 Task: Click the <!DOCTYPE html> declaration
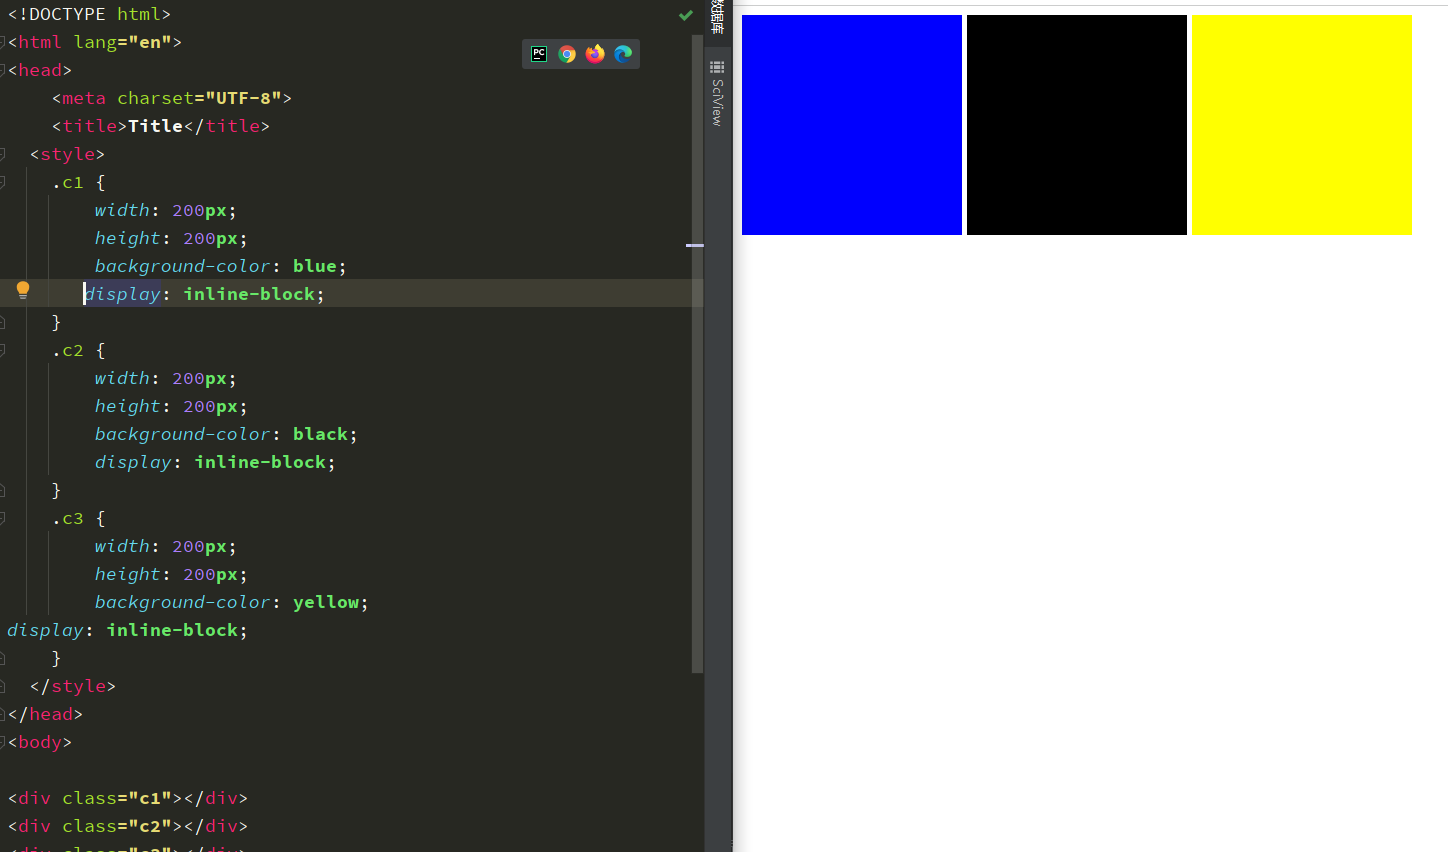click(89, 14)
